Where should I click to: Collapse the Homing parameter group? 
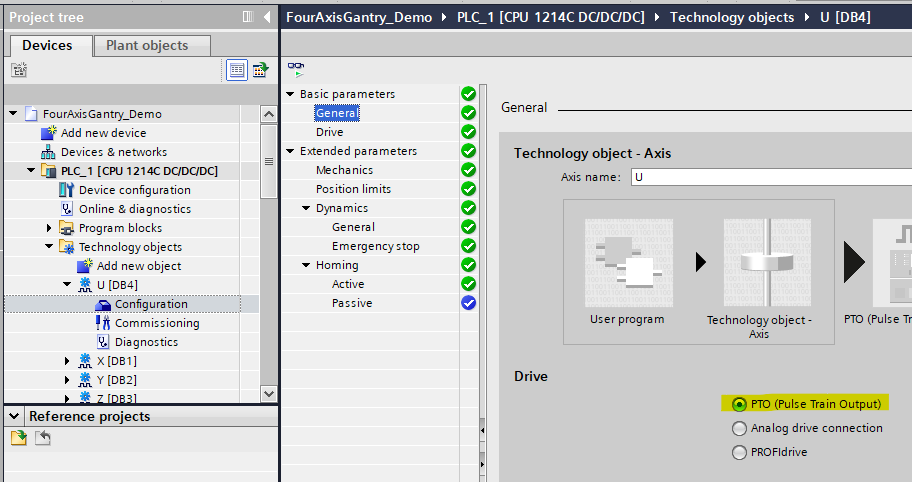[306, 265]
